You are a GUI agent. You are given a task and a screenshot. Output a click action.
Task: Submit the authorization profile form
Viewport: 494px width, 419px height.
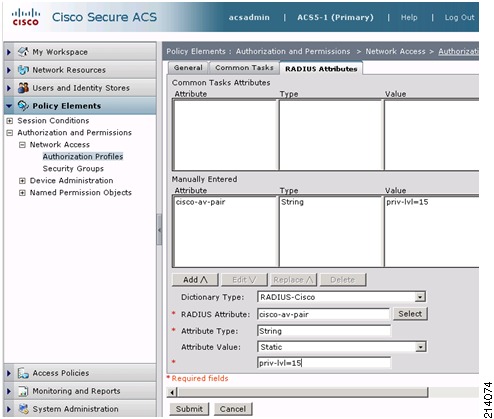[189, 409]
